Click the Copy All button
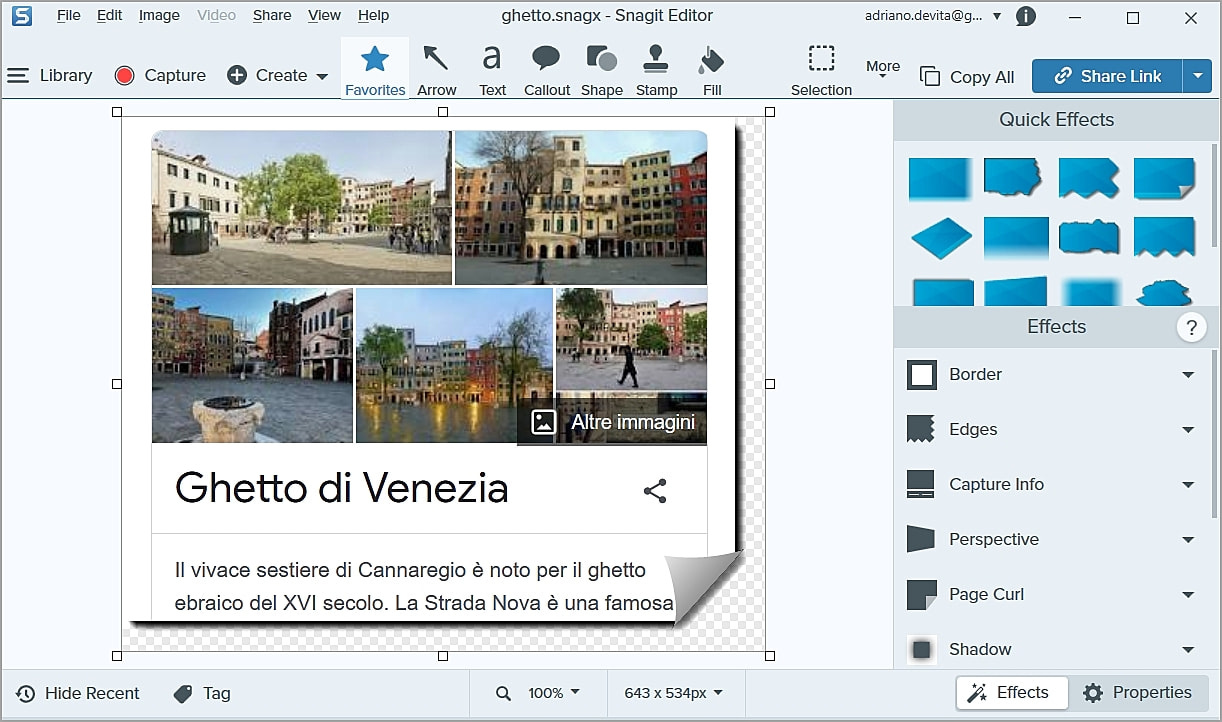The width and height of the screenshot is (1222, 722). tap(967, 77)
